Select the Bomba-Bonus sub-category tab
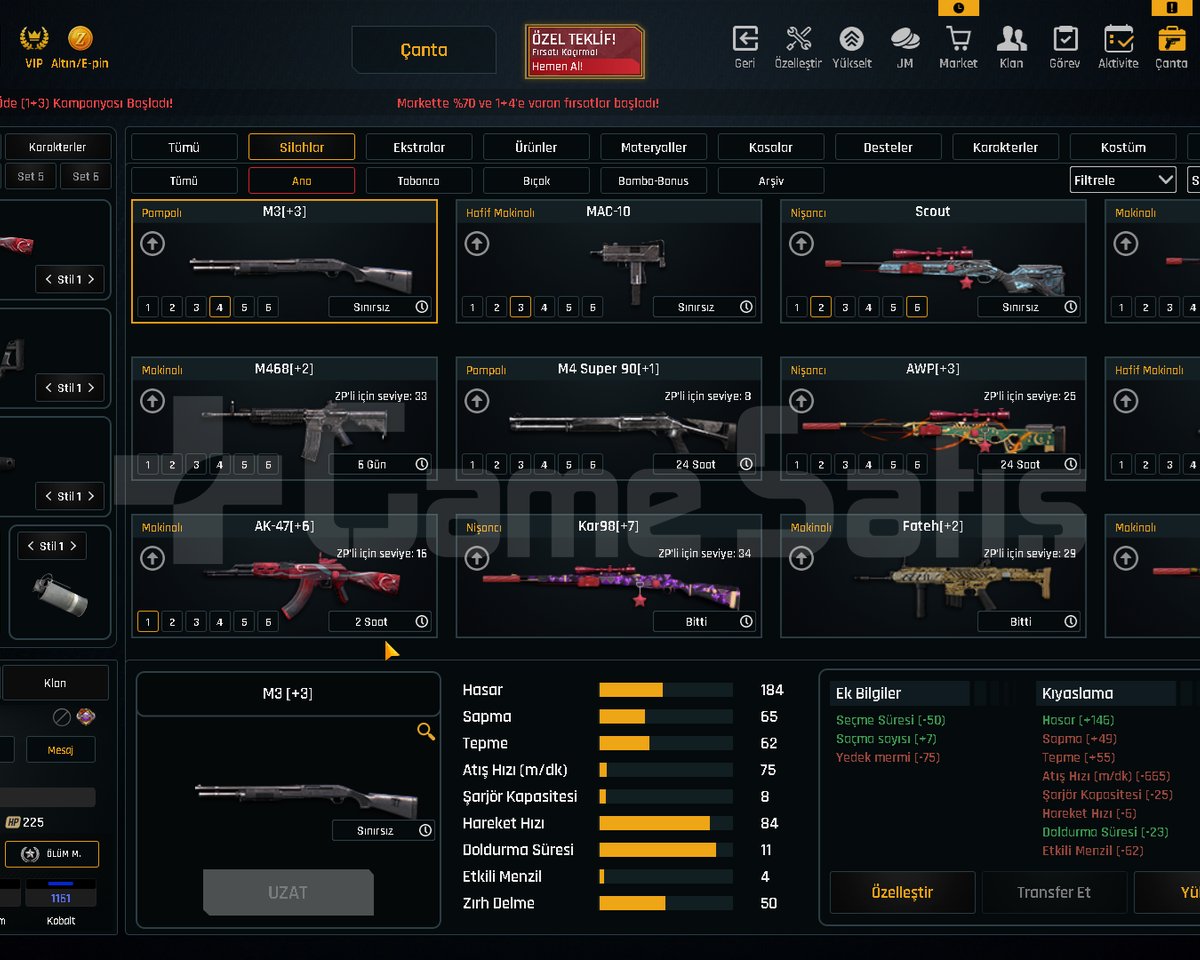Image resolution: width=1200 pixels, height=960 pixels. (x=654, y=181)
